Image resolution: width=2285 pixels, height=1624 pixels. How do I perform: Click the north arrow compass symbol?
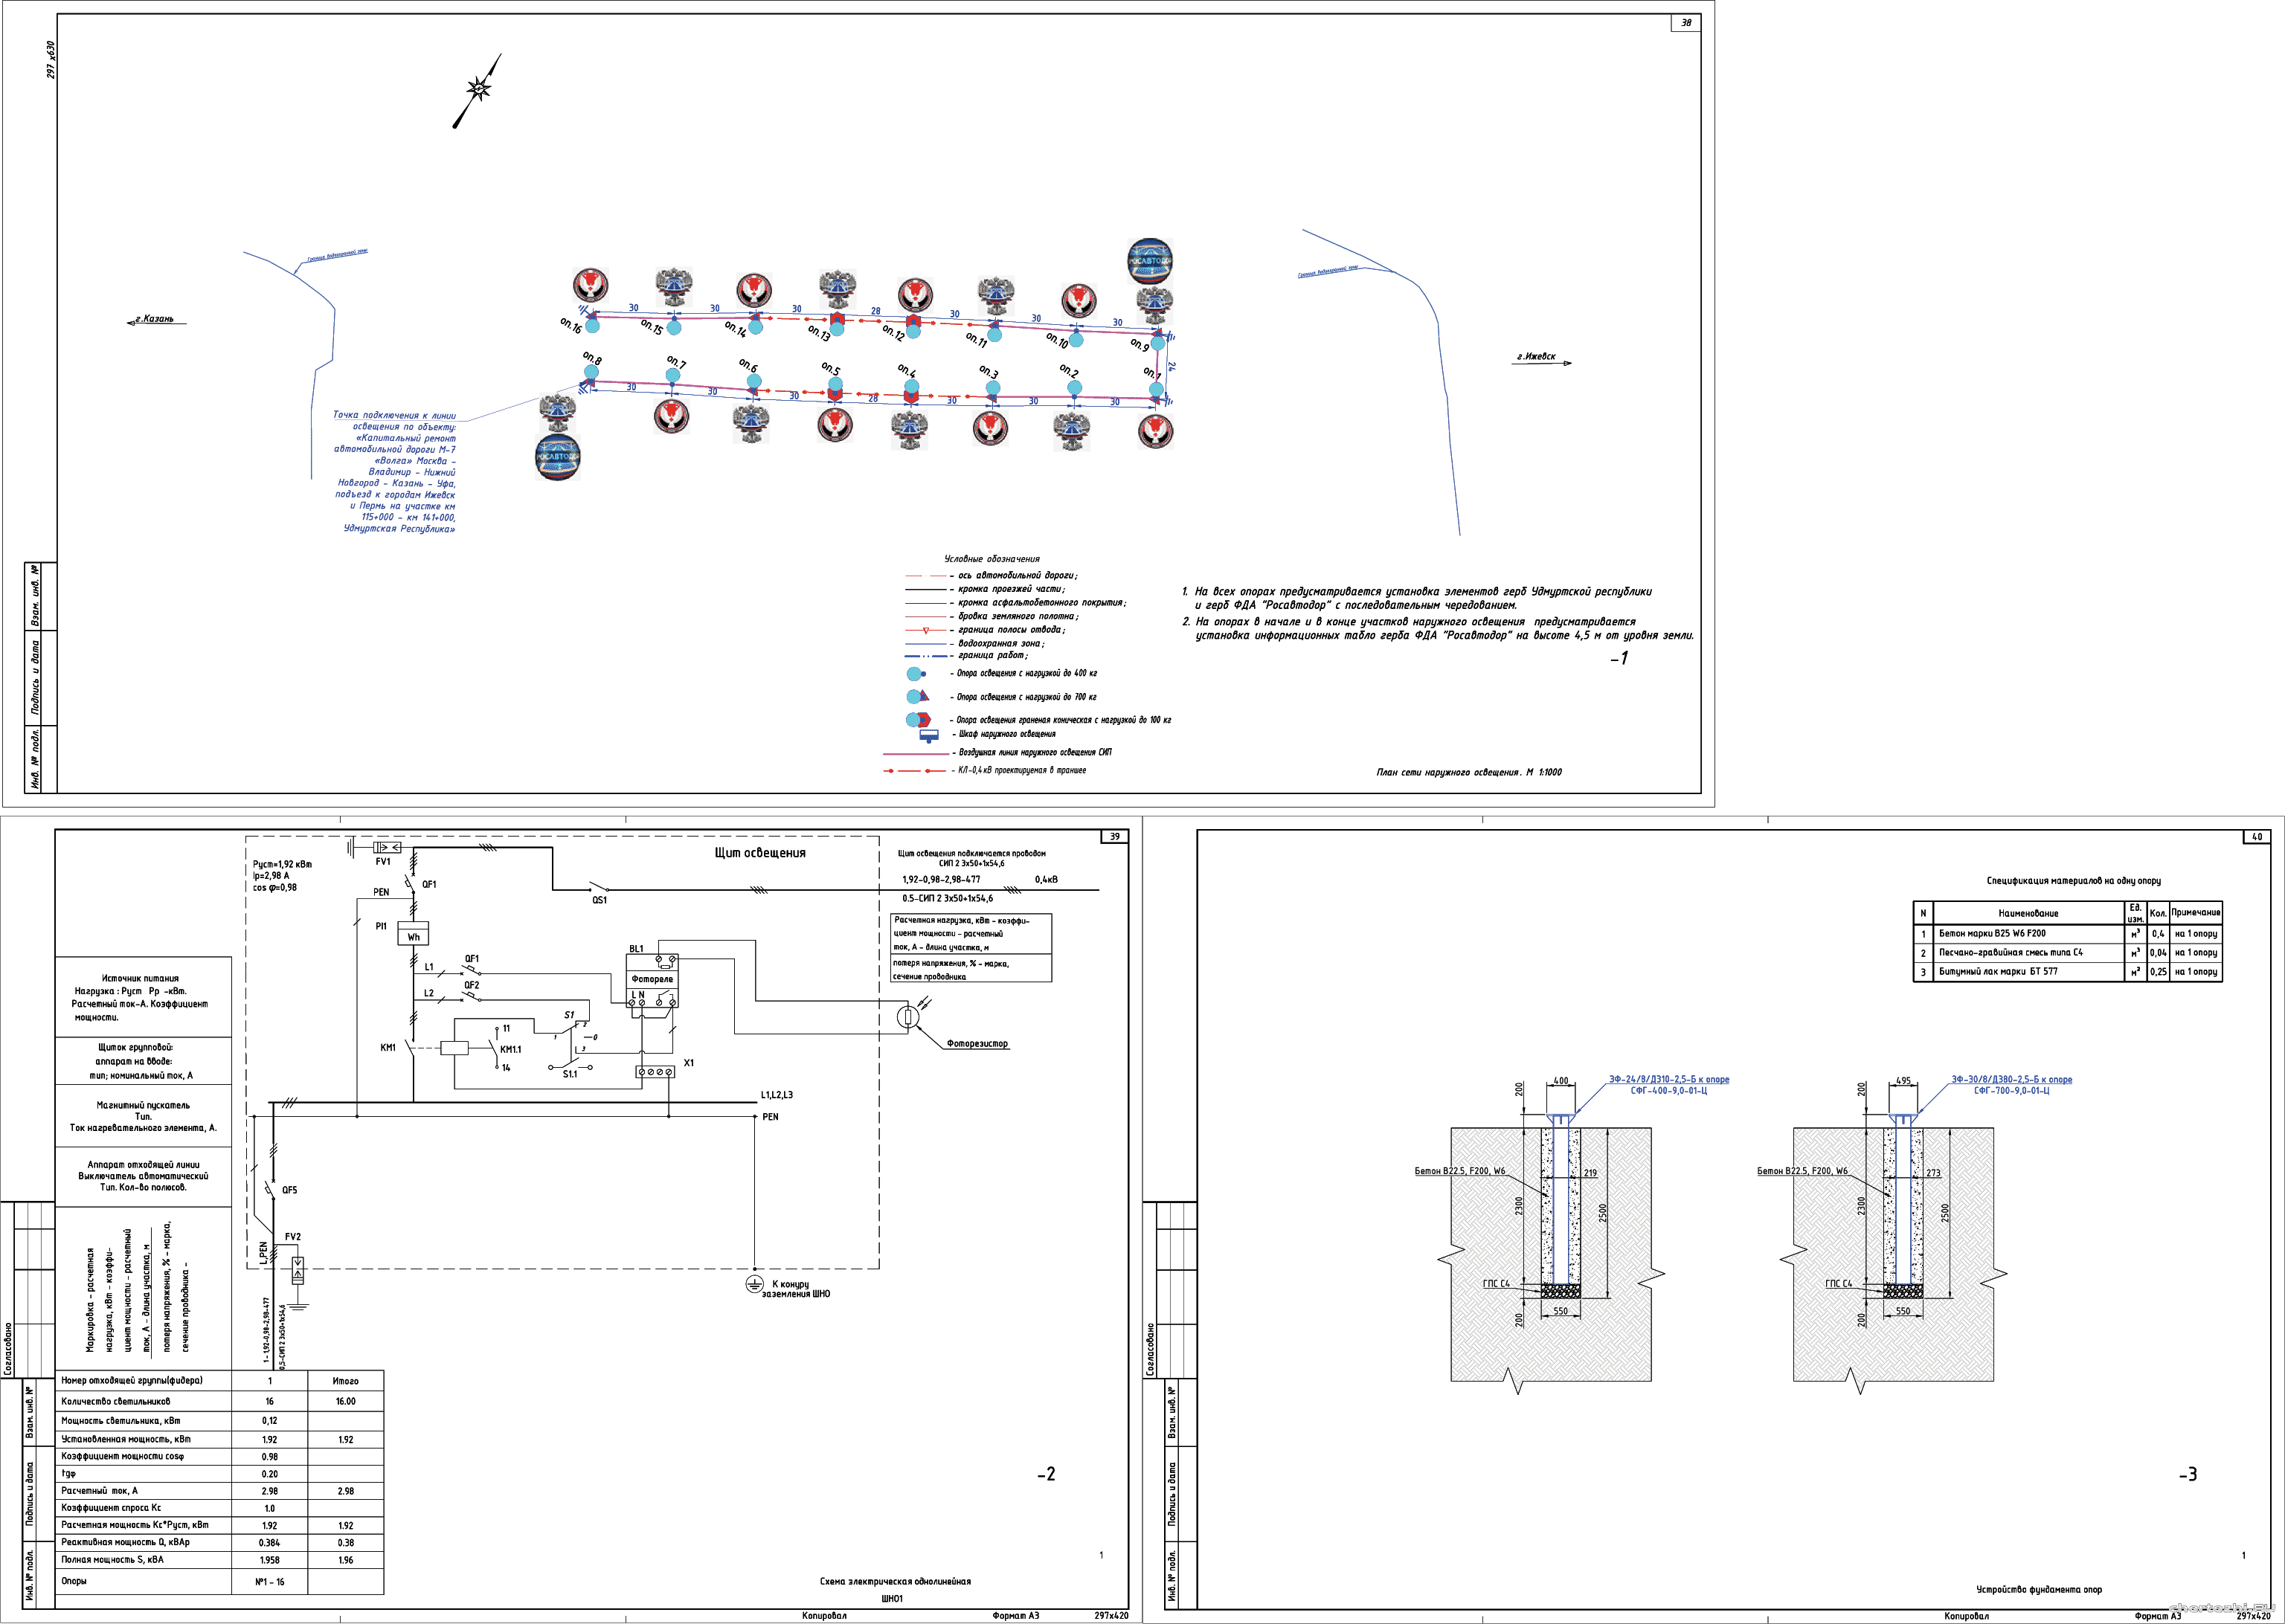(479, 90)
